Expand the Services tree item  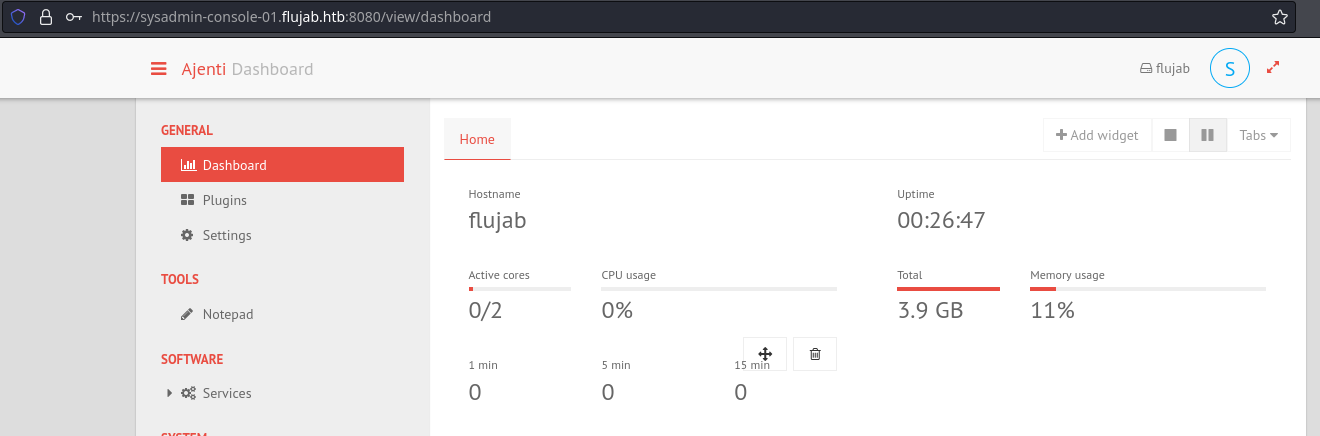[170, 393]
